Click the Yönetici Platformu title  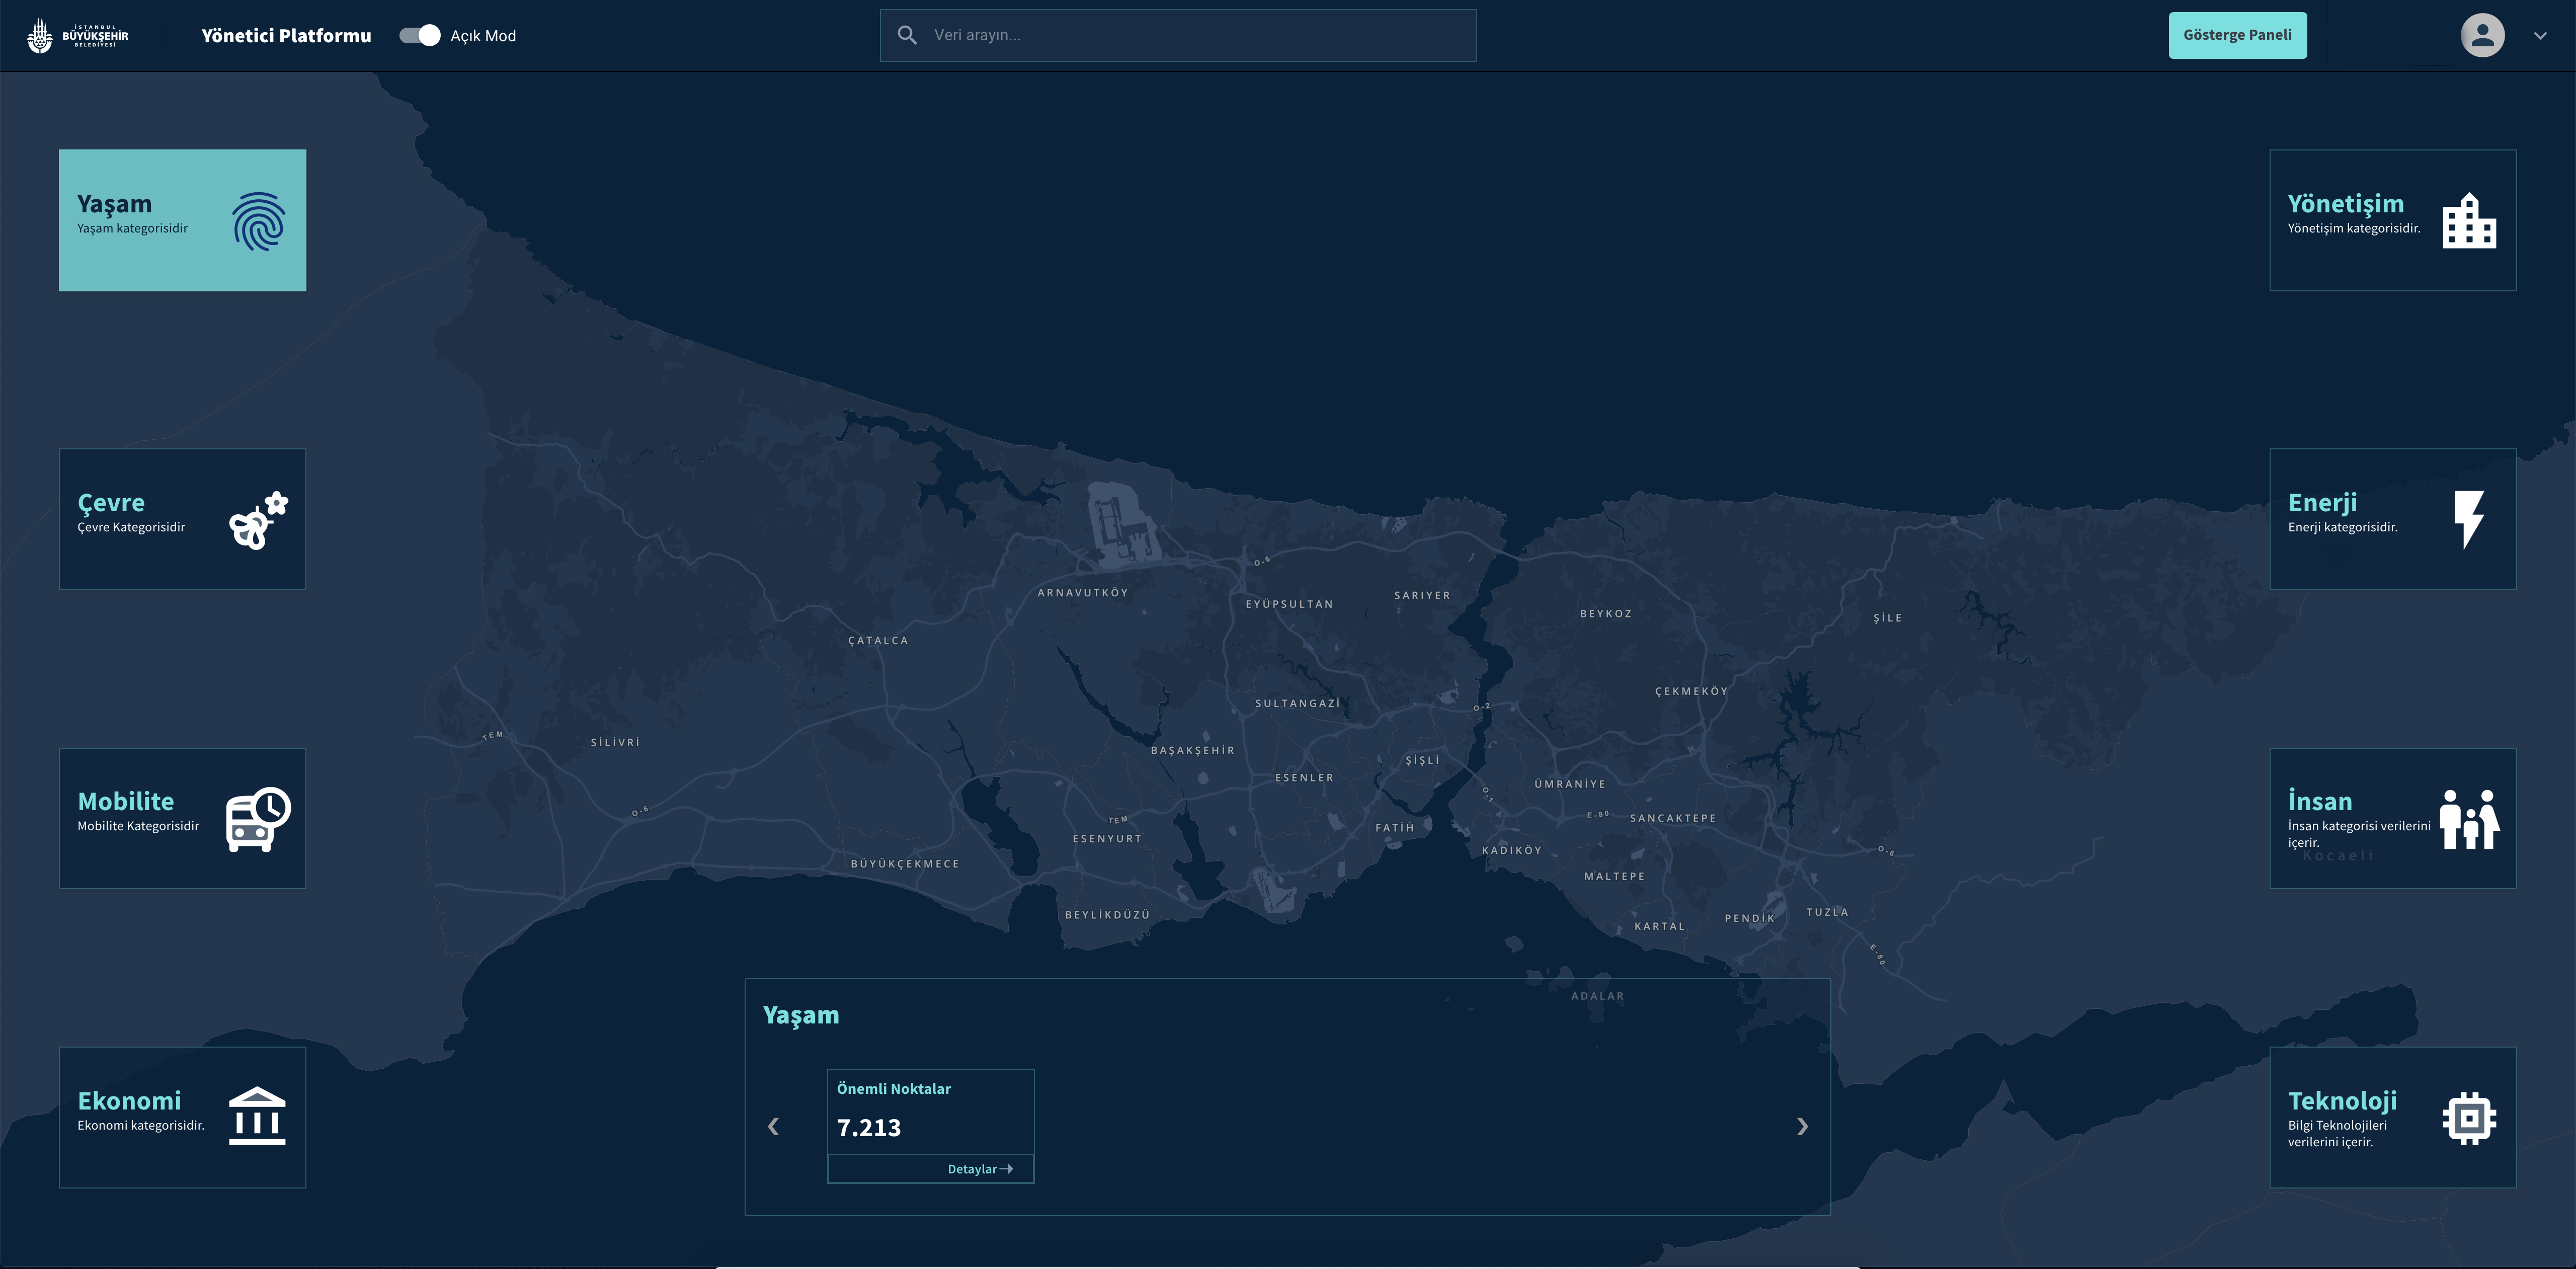point(286,36)
